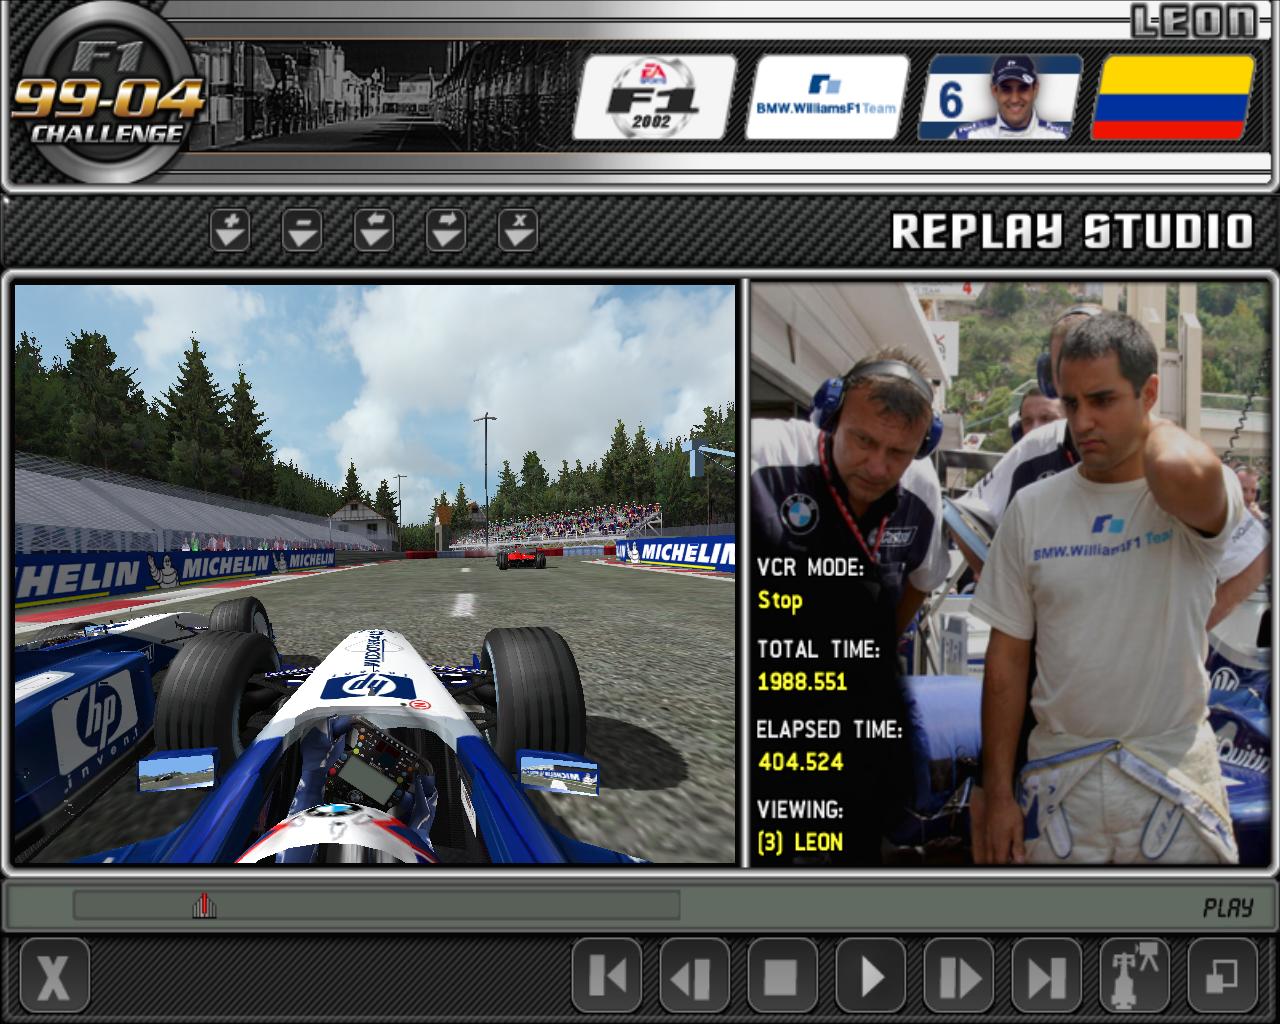Play the replay
This screenshot has height=1024, width=1280.
(x=871, y=976)
